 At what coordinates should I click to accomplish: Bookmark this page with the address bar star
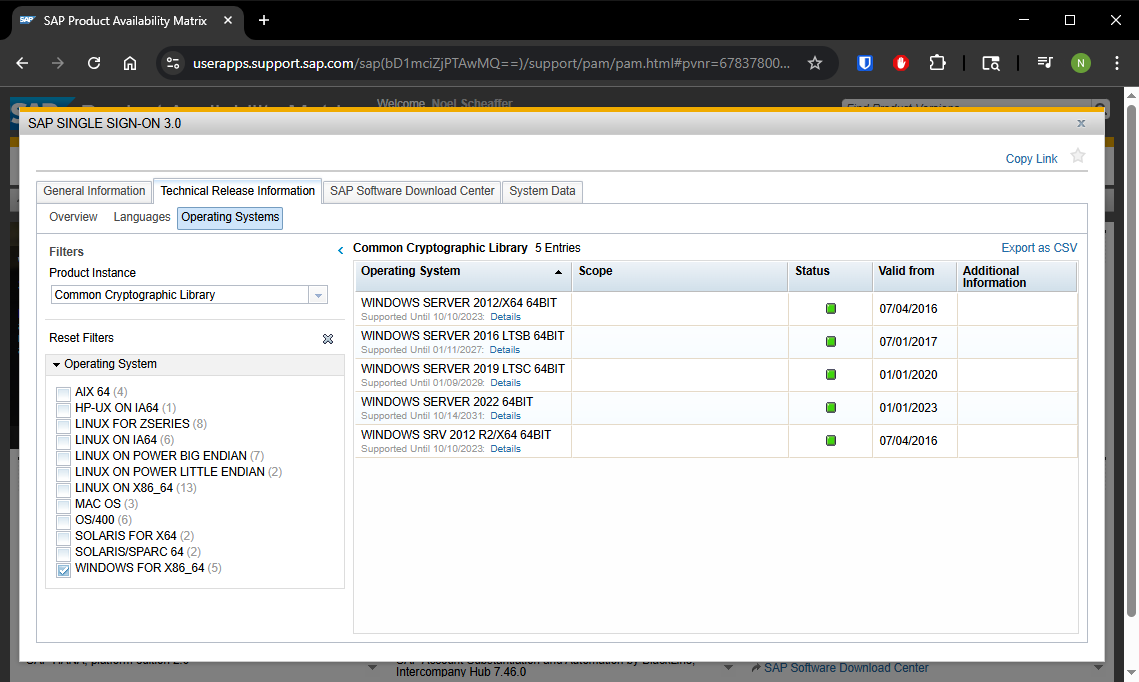815,63
